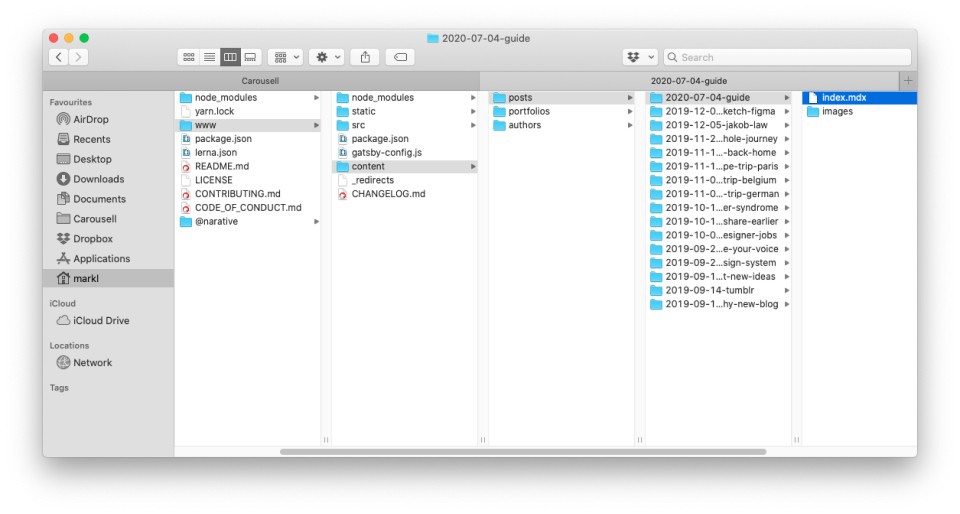The height and width of the screenshot is (514, 960).
Task: Select CODE_OF_CONDUCT.md file
Action: click(248, 207)
